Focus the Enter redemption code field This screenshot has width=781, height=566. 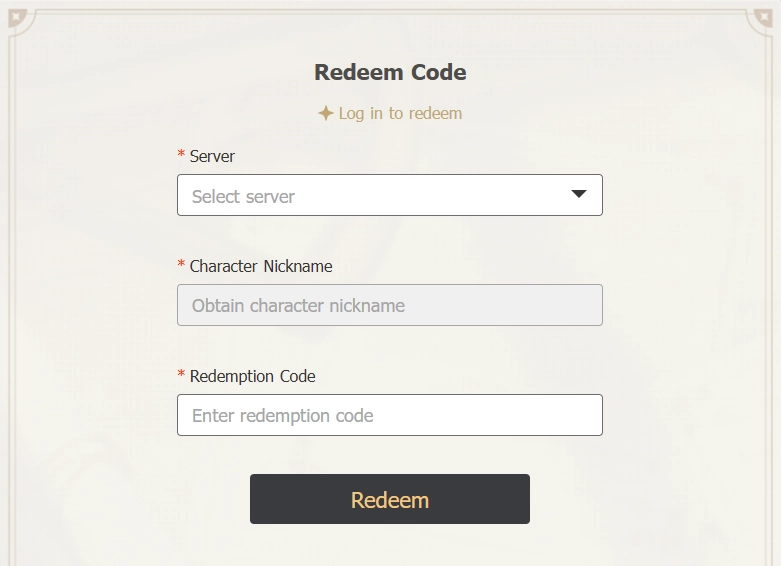[389, 416]
